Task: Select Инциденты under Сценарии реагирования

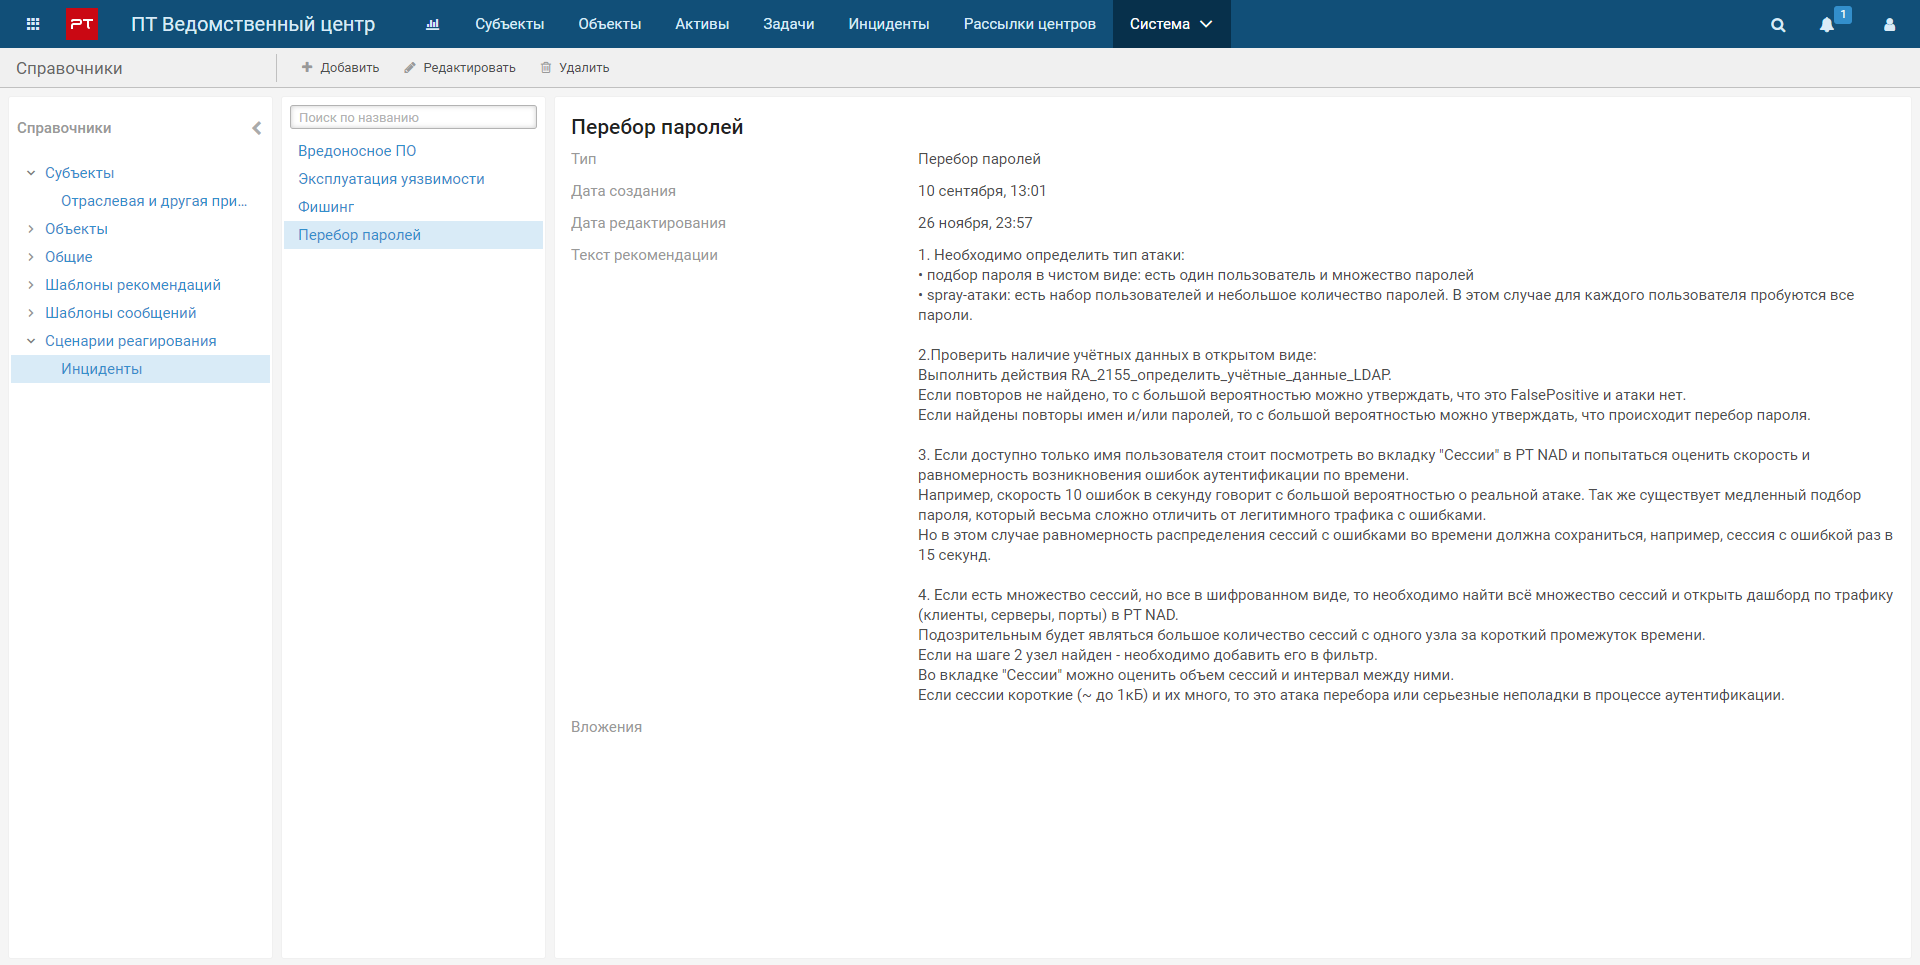Action: (140, 369)
